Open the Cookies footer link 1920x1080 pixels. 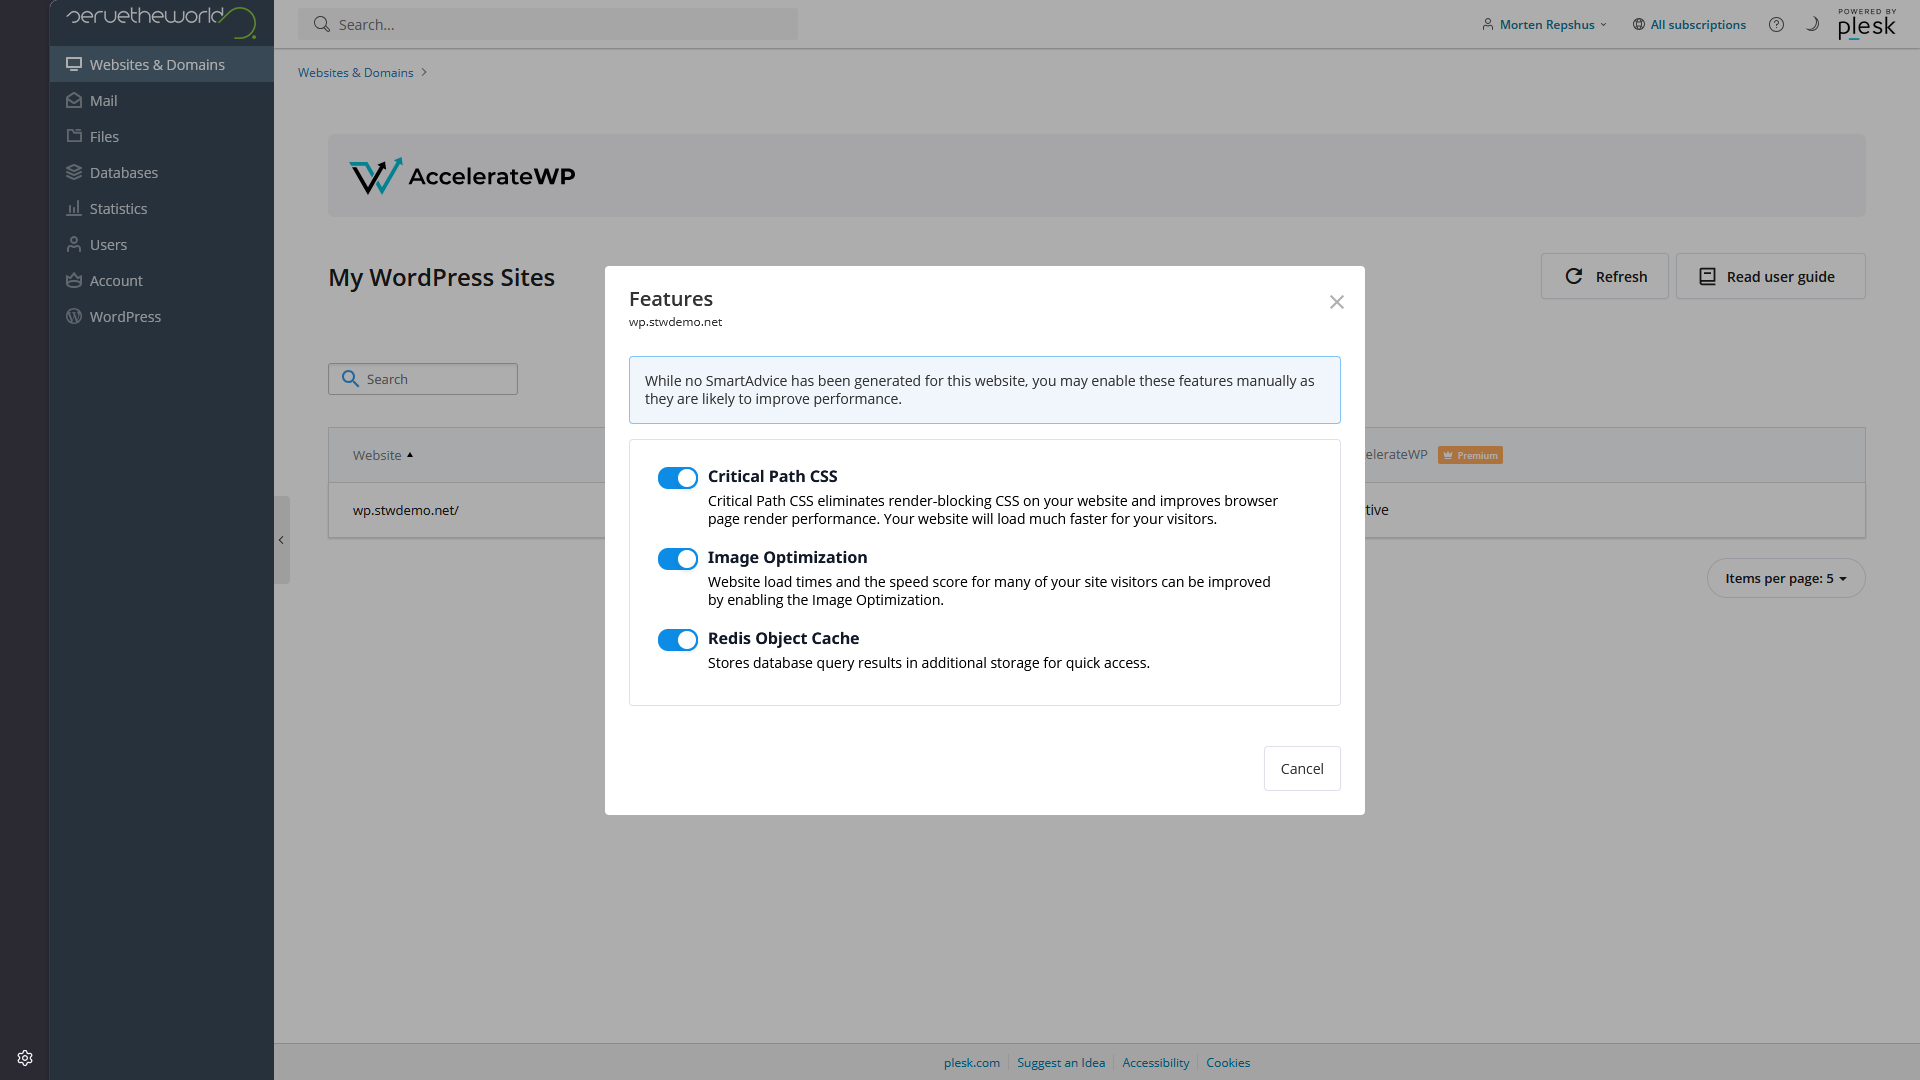click(1227, 1063)
